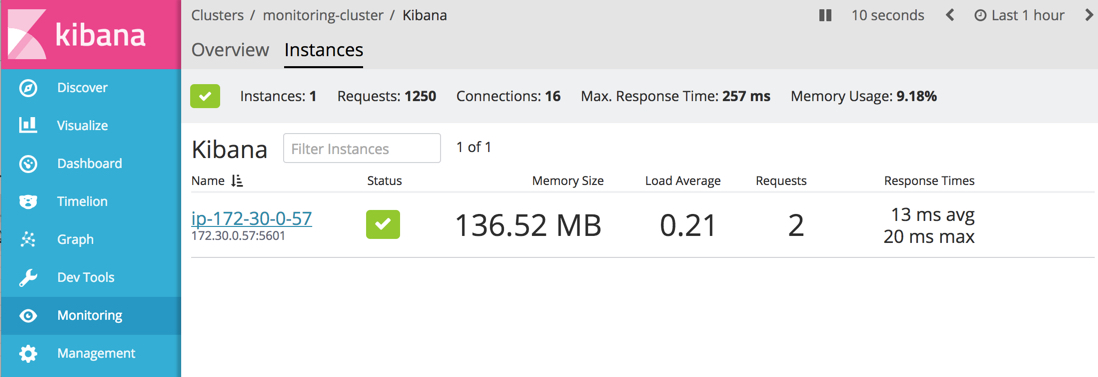Click 0.21 load average value
Image resolution: width=1098 pixels, height=377 pixels.
688,226
